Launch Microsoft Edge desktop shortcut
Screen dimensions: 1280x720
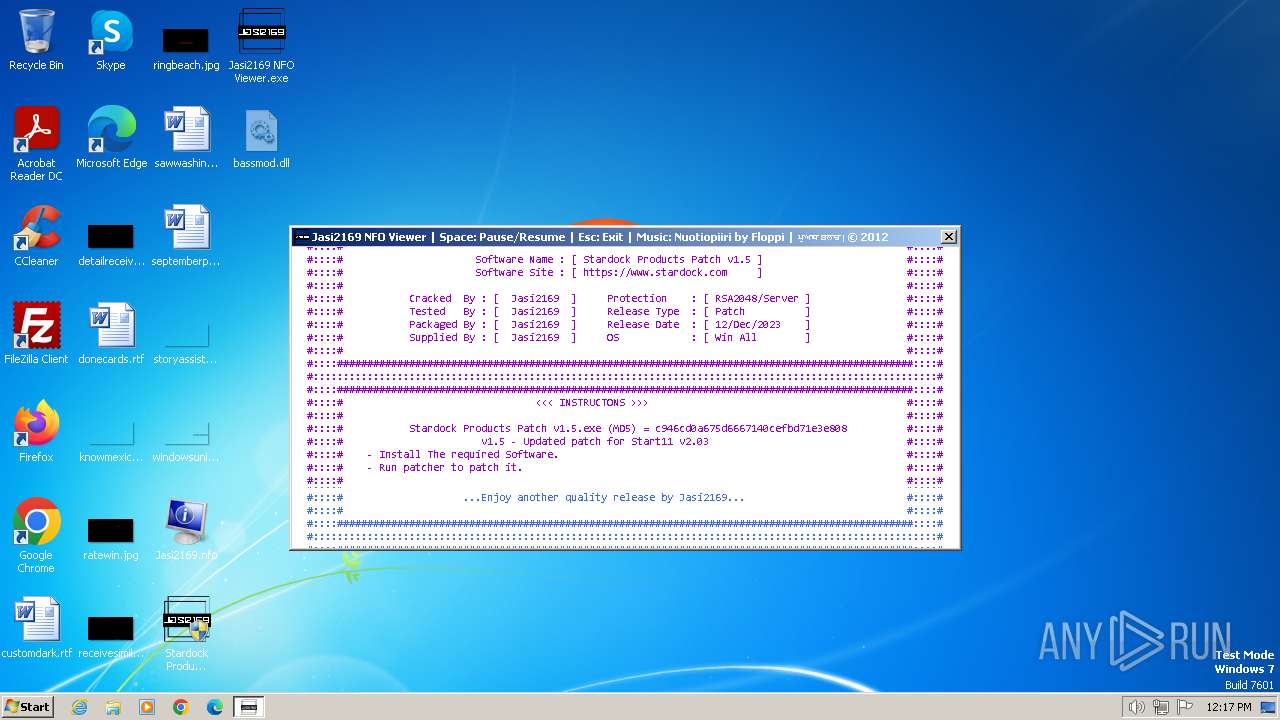point(111,137)
